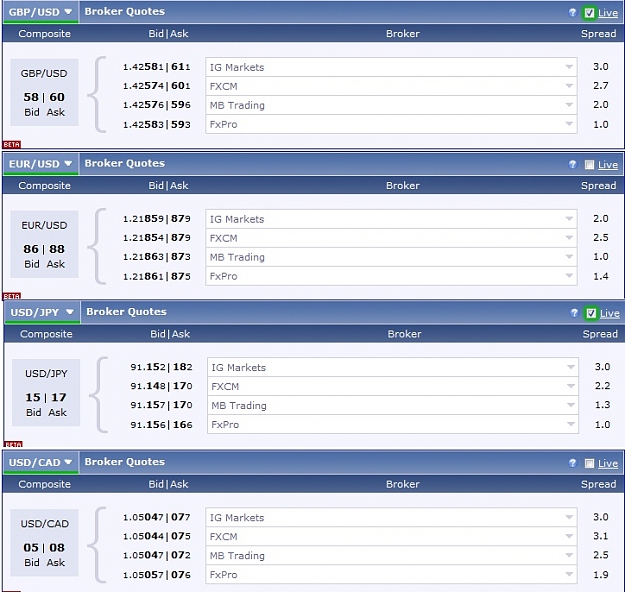Screen dimensions: 625x592
Task: Select the GBP/USD composite 58 | 60 box
Action: tap(44, 92)
